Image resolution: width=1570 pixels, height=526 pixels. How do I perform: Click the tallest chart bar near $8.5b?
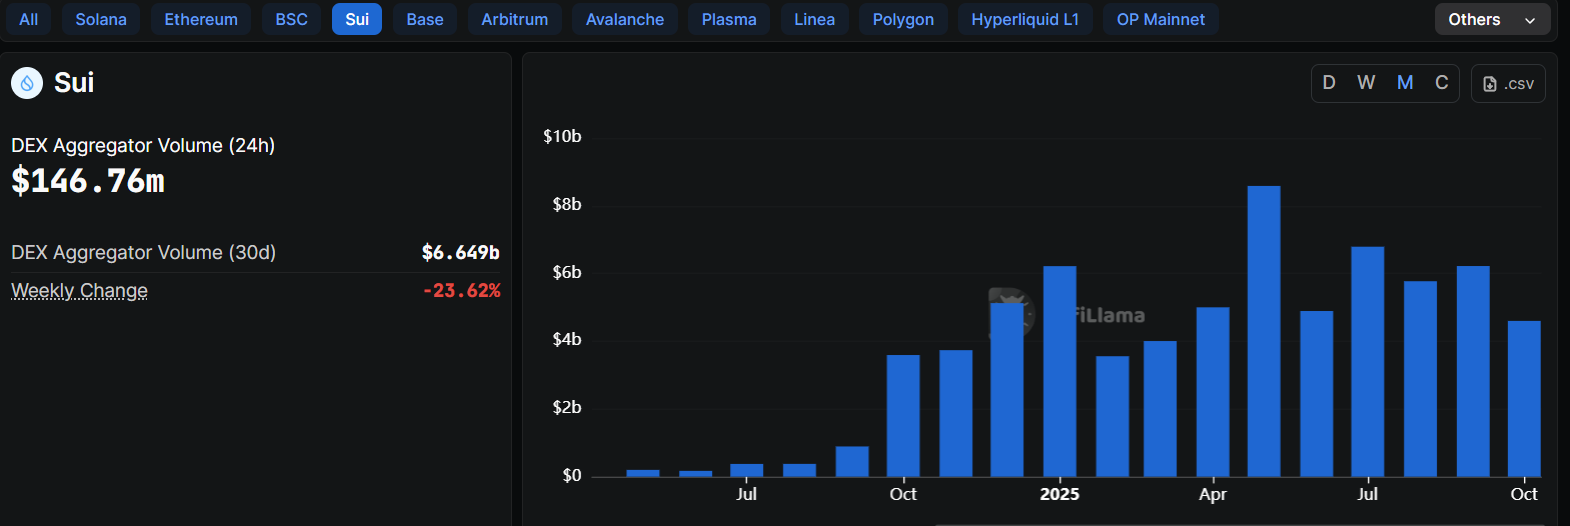pos(1264,331)
